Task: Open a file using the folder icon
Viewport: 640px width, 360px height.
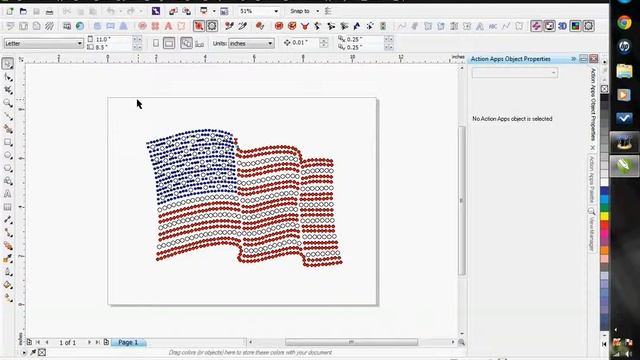Action: point(23,11)
